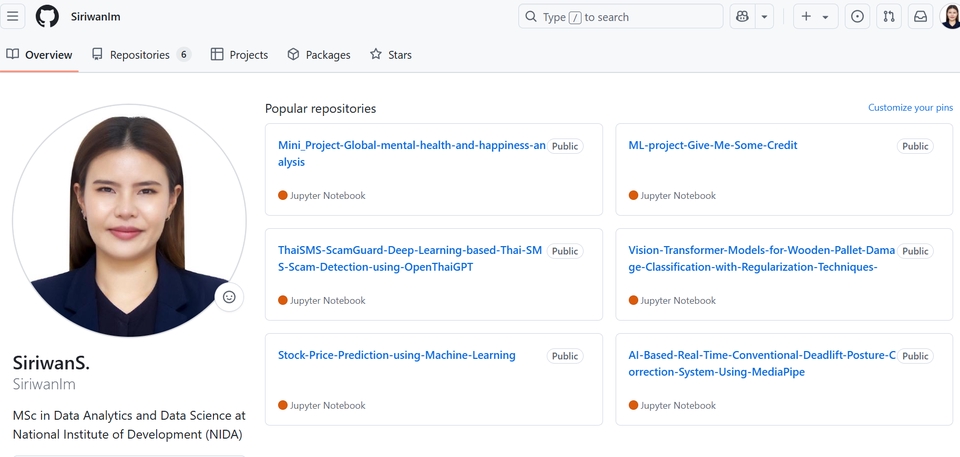This screenshot has height=457, width=960.
Task: Open the notifications inbox icon
Action: (920, 17)
